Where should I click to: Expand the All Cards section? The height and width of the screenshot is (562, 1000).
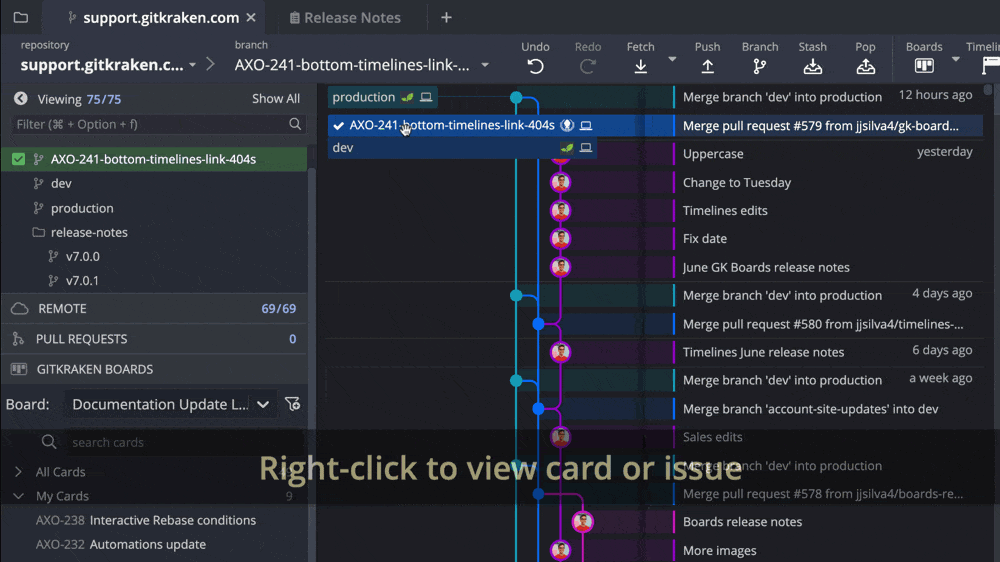pyautogui.click(x=18, y=472)
